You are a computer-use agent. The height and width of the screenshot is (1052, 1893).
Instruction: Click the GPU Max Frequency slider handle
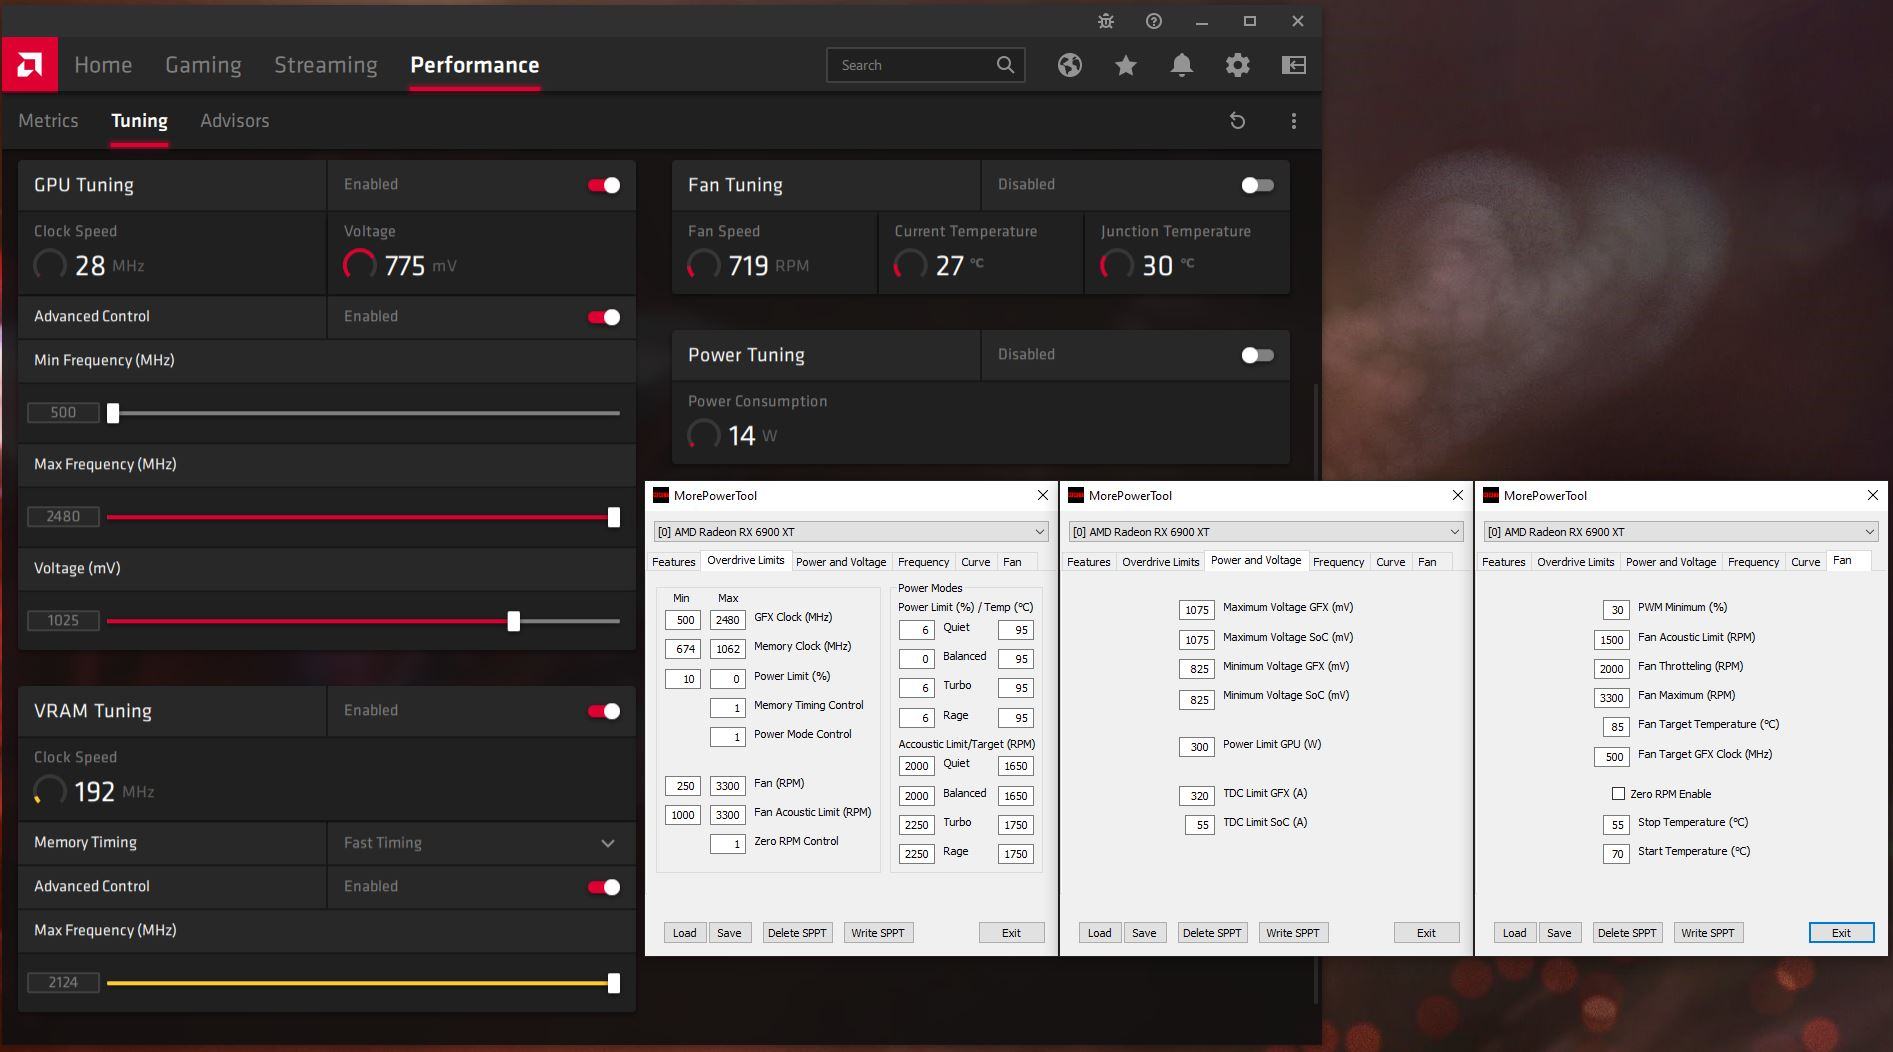point(614,517)
